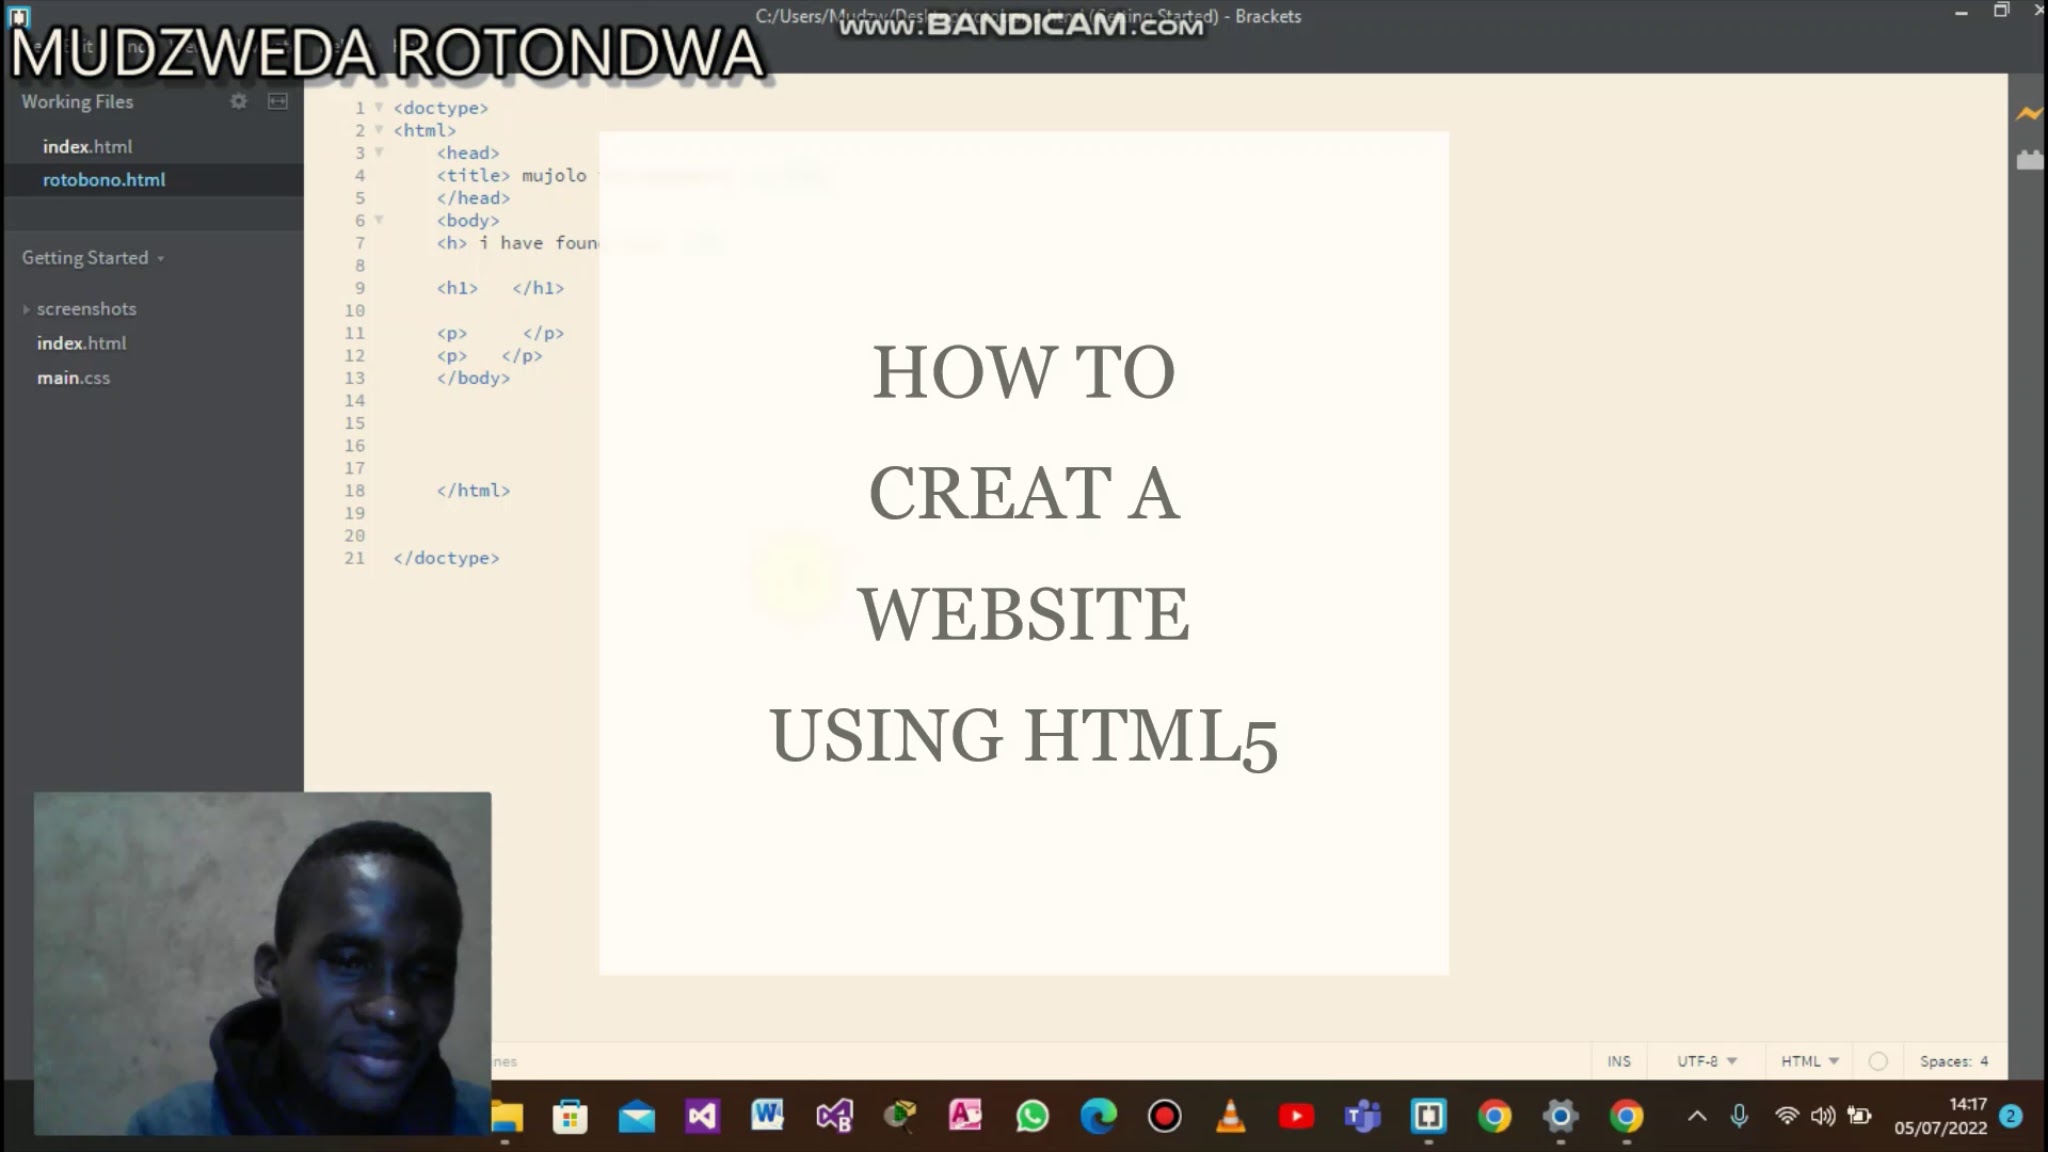
Task: Toggle INS insert/overwrite mode
Action: (x=1618, y=1061)
